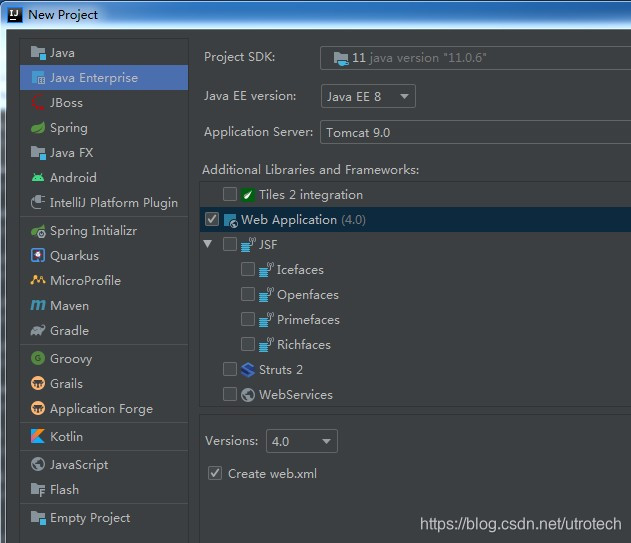Tick the JSF checkbox
Screen dimensions: 631x543
pyautogui.click(x=230, y=244)
